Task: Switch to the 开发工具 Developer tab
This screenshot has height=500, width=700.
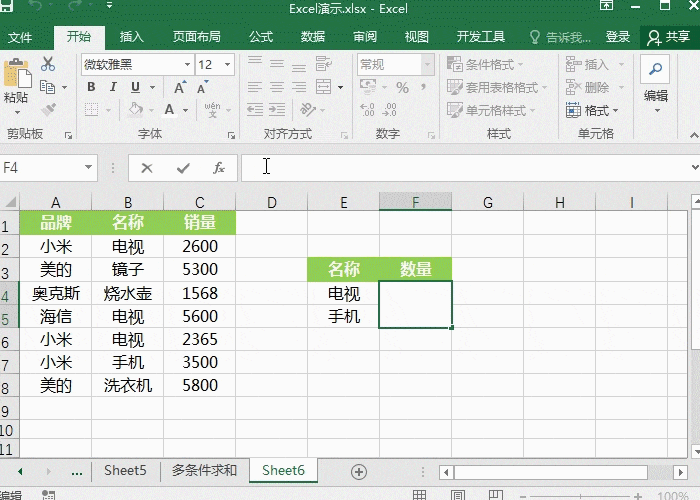Action: [480, 37]
